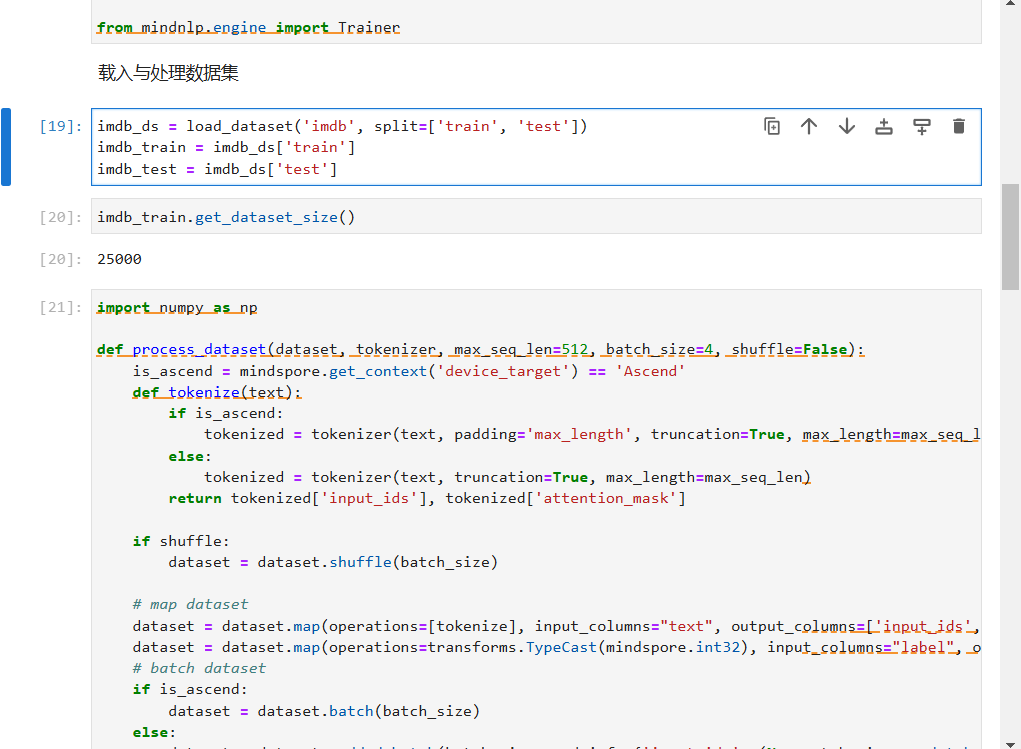Screen dimensions: 1021x749
Task: Click the [19]: cell prompt label
Action: pos(61,126)
